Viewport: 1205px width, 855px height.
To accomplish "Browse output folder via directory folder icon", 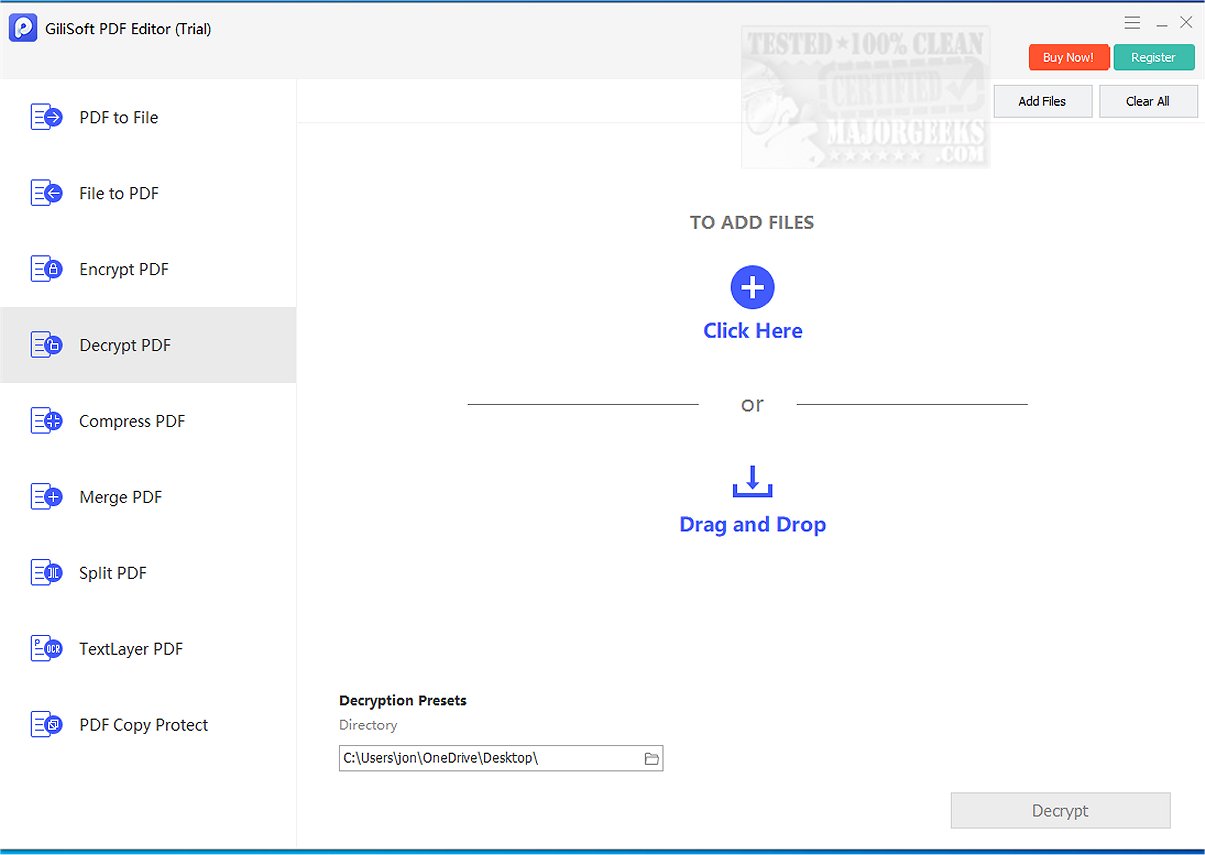I will (651, 759).
